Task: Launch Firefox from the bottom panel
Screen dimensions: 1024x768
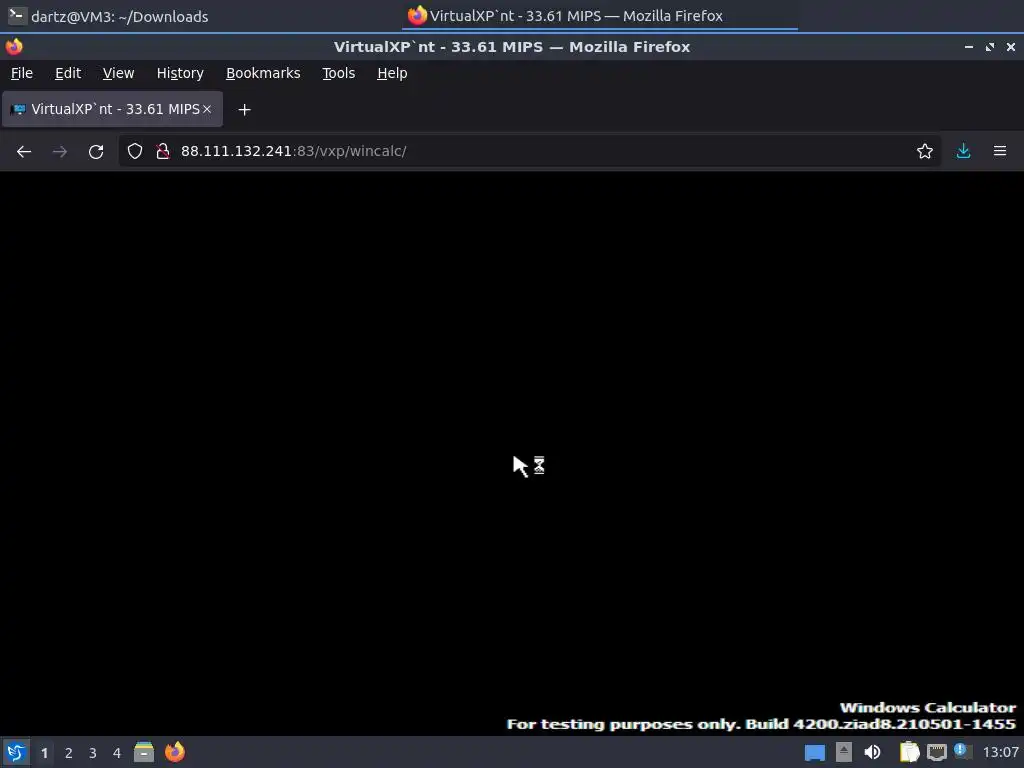Action: pos(174,752)
